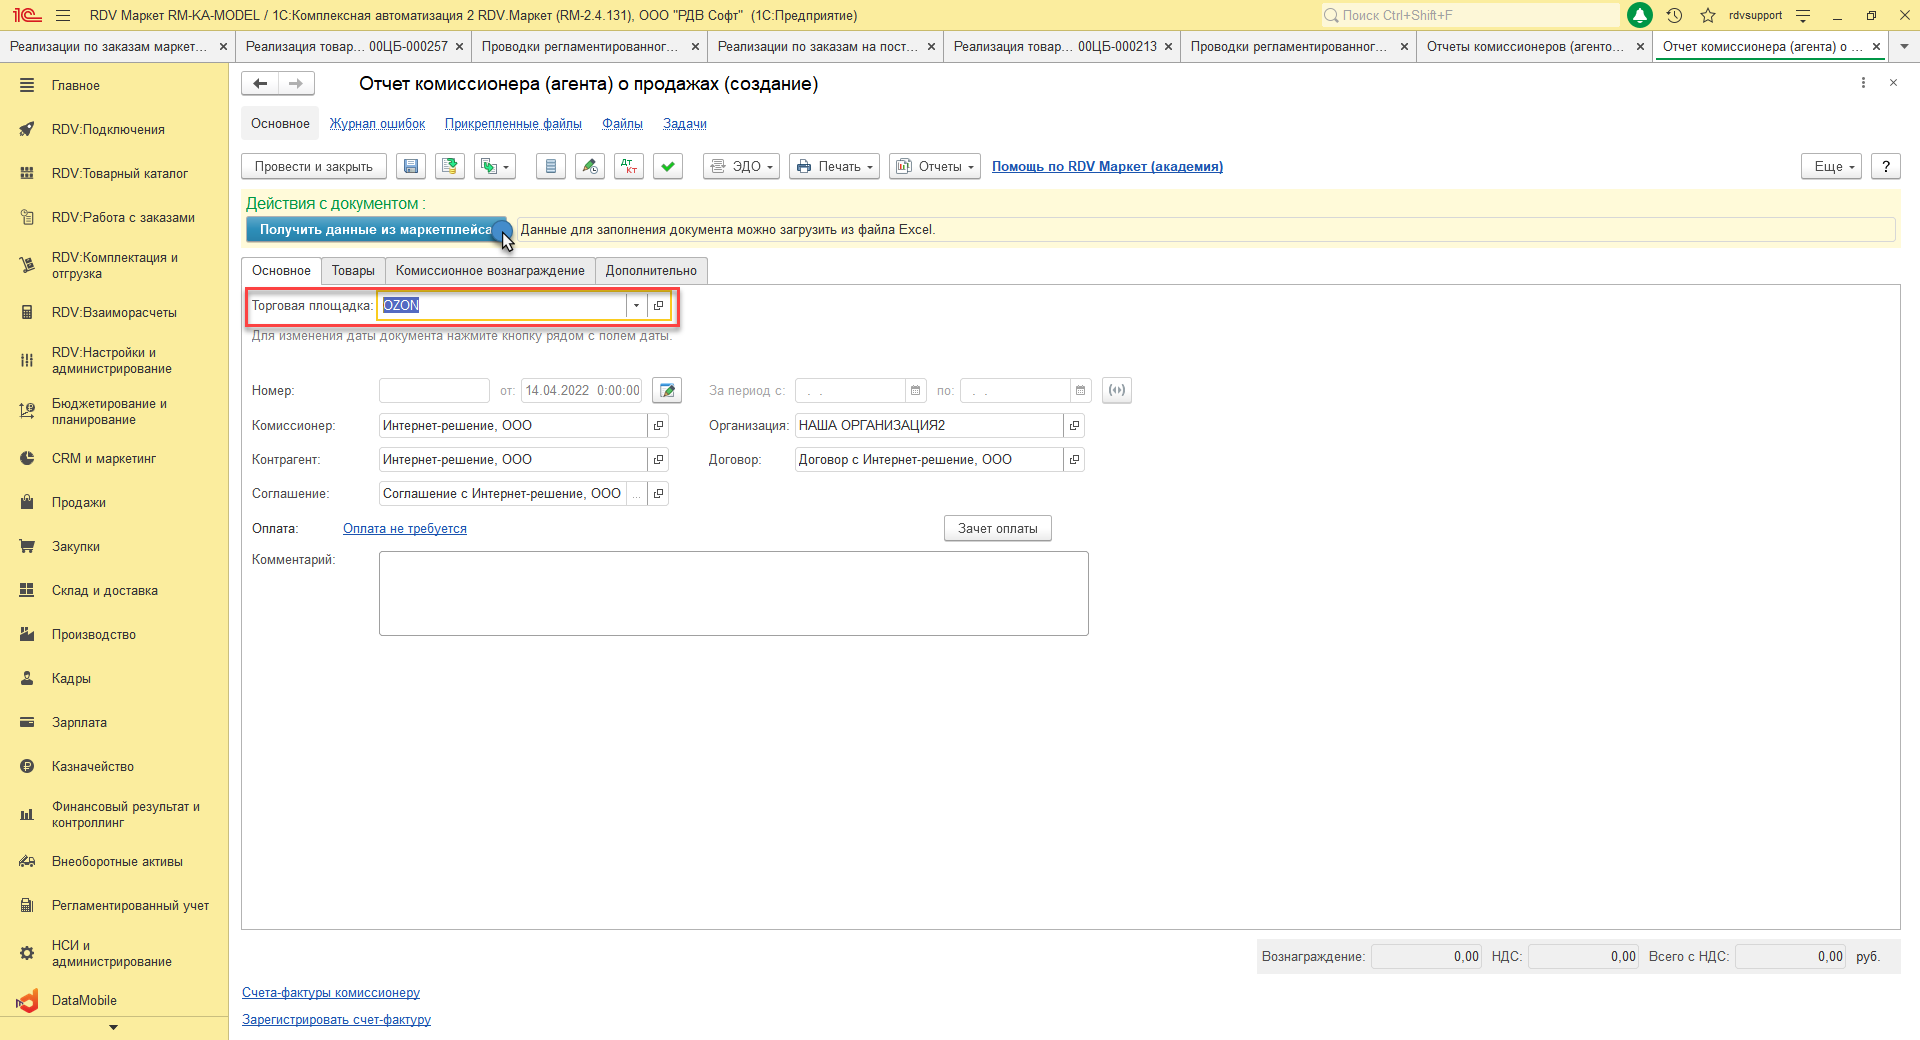
Task: Click the post document icon next to save
Action: pos(450,167)
